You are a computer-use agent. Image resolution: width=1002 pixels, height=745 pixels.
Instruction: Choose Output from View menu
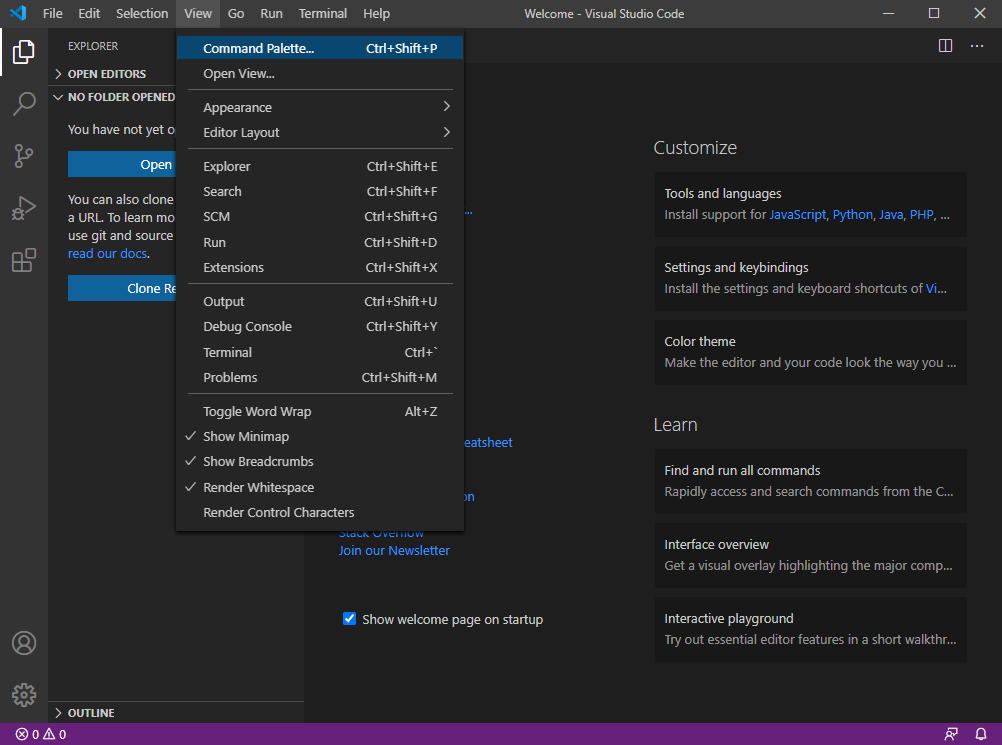pos(320,301)
